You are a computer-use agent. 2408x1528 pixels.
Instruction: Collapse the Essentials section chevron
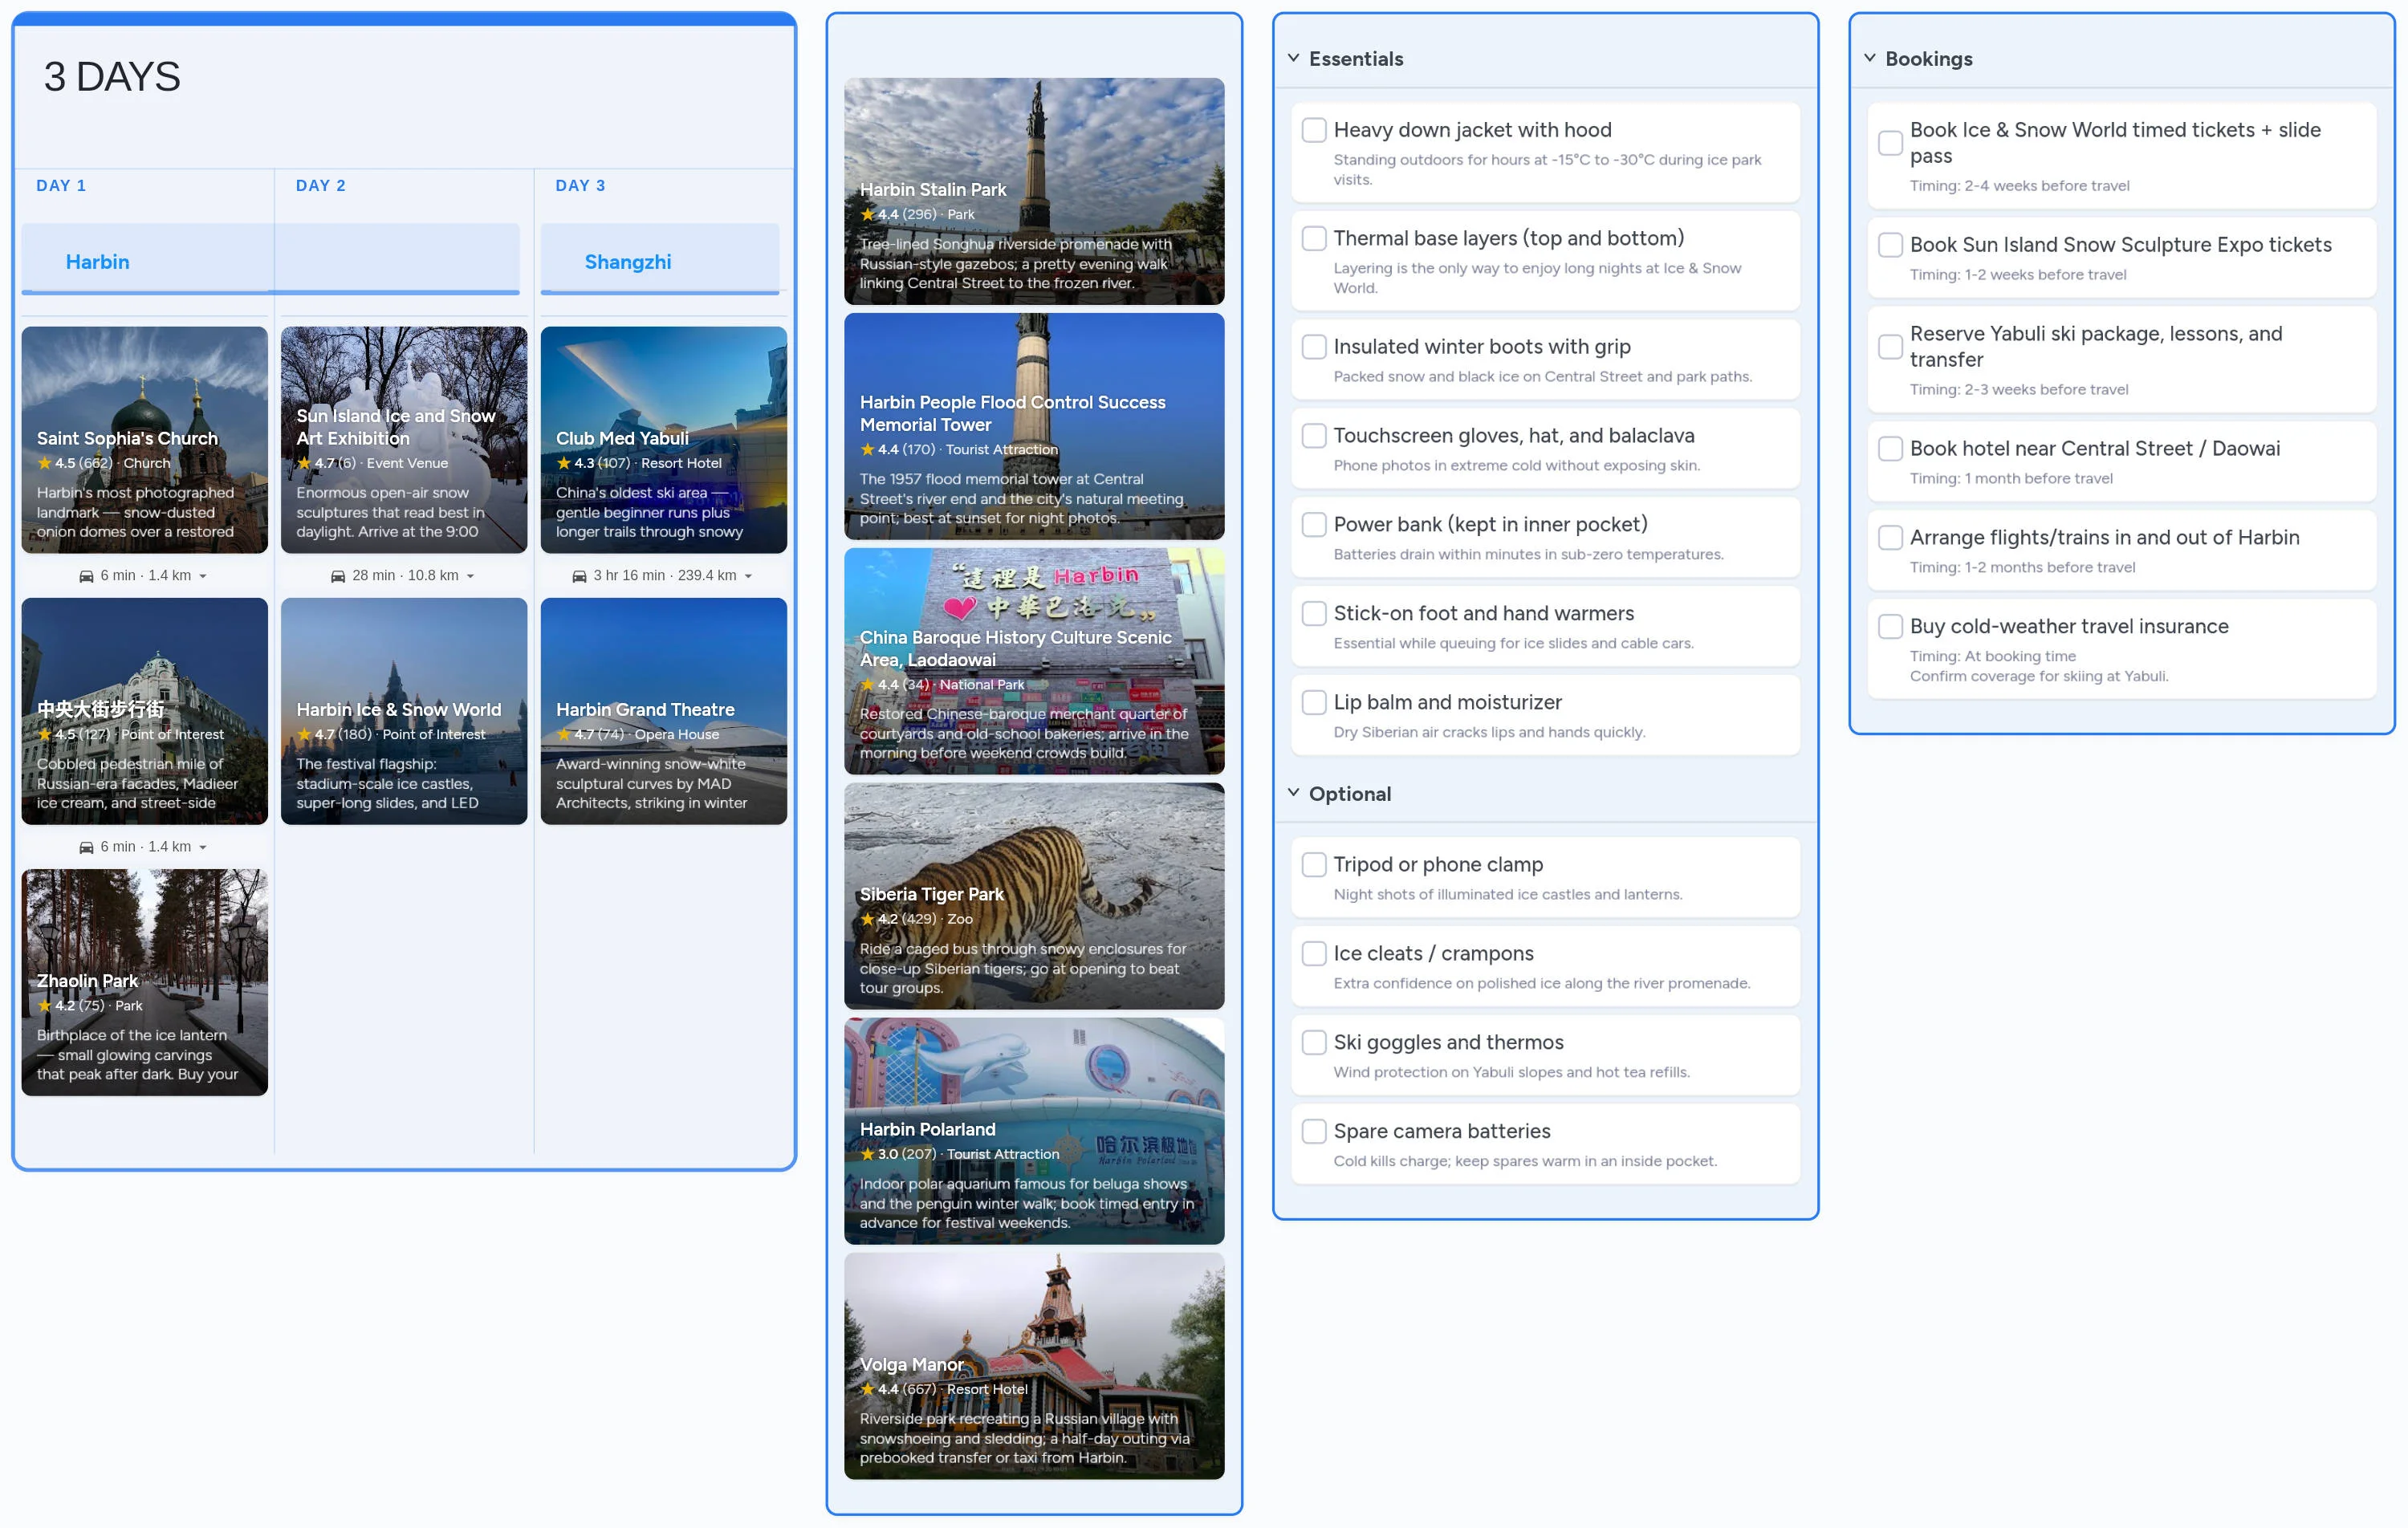(1293, 58)
